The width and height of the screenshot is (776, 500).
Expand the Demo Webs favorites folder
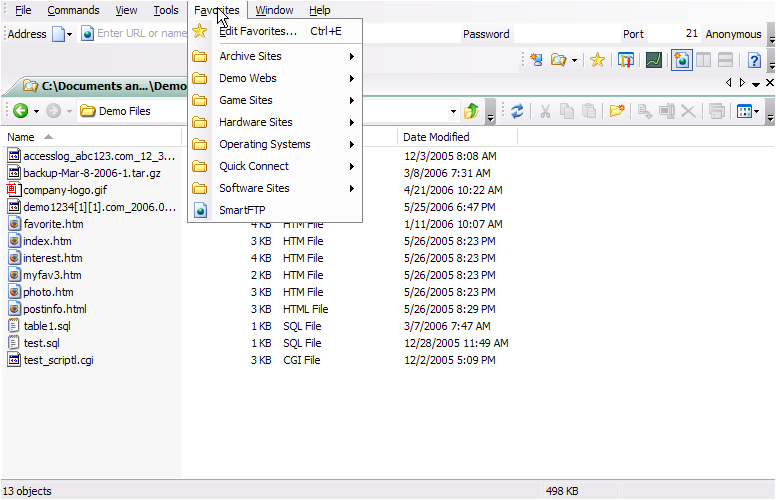click(x=275, y=78)
